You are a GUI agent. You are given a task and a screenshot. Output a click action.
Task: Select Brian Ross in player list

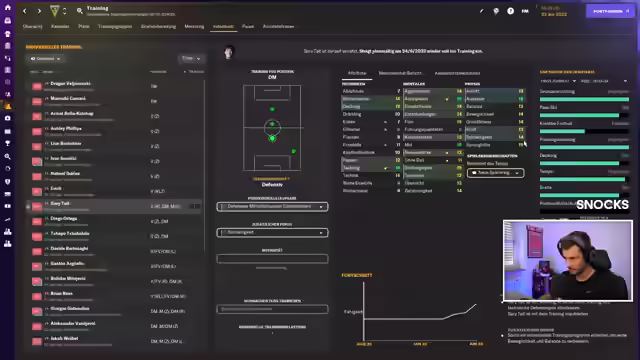tap(62, 293)
